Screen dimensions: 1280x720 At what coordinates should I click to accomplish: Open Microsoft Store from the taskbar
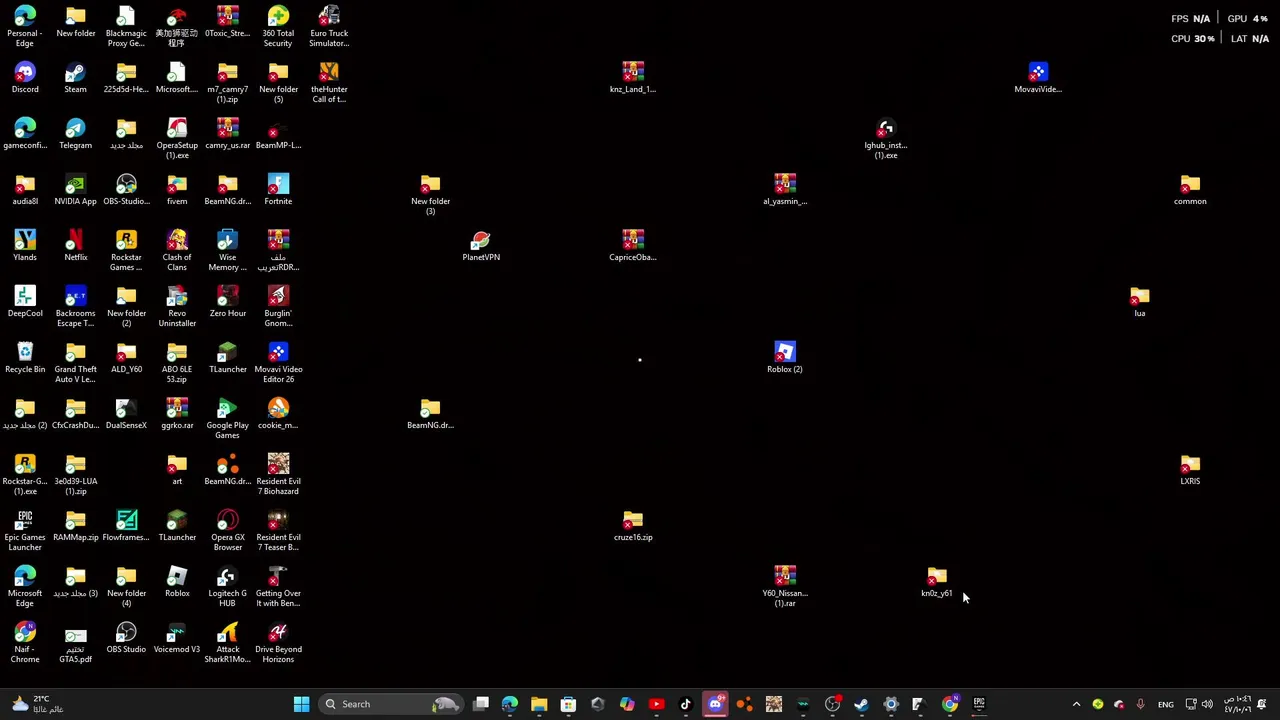(x=568, y=704)
